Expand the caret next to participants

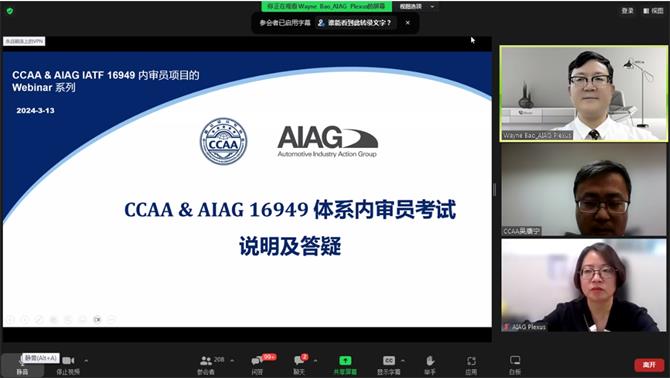pos(232,361)
